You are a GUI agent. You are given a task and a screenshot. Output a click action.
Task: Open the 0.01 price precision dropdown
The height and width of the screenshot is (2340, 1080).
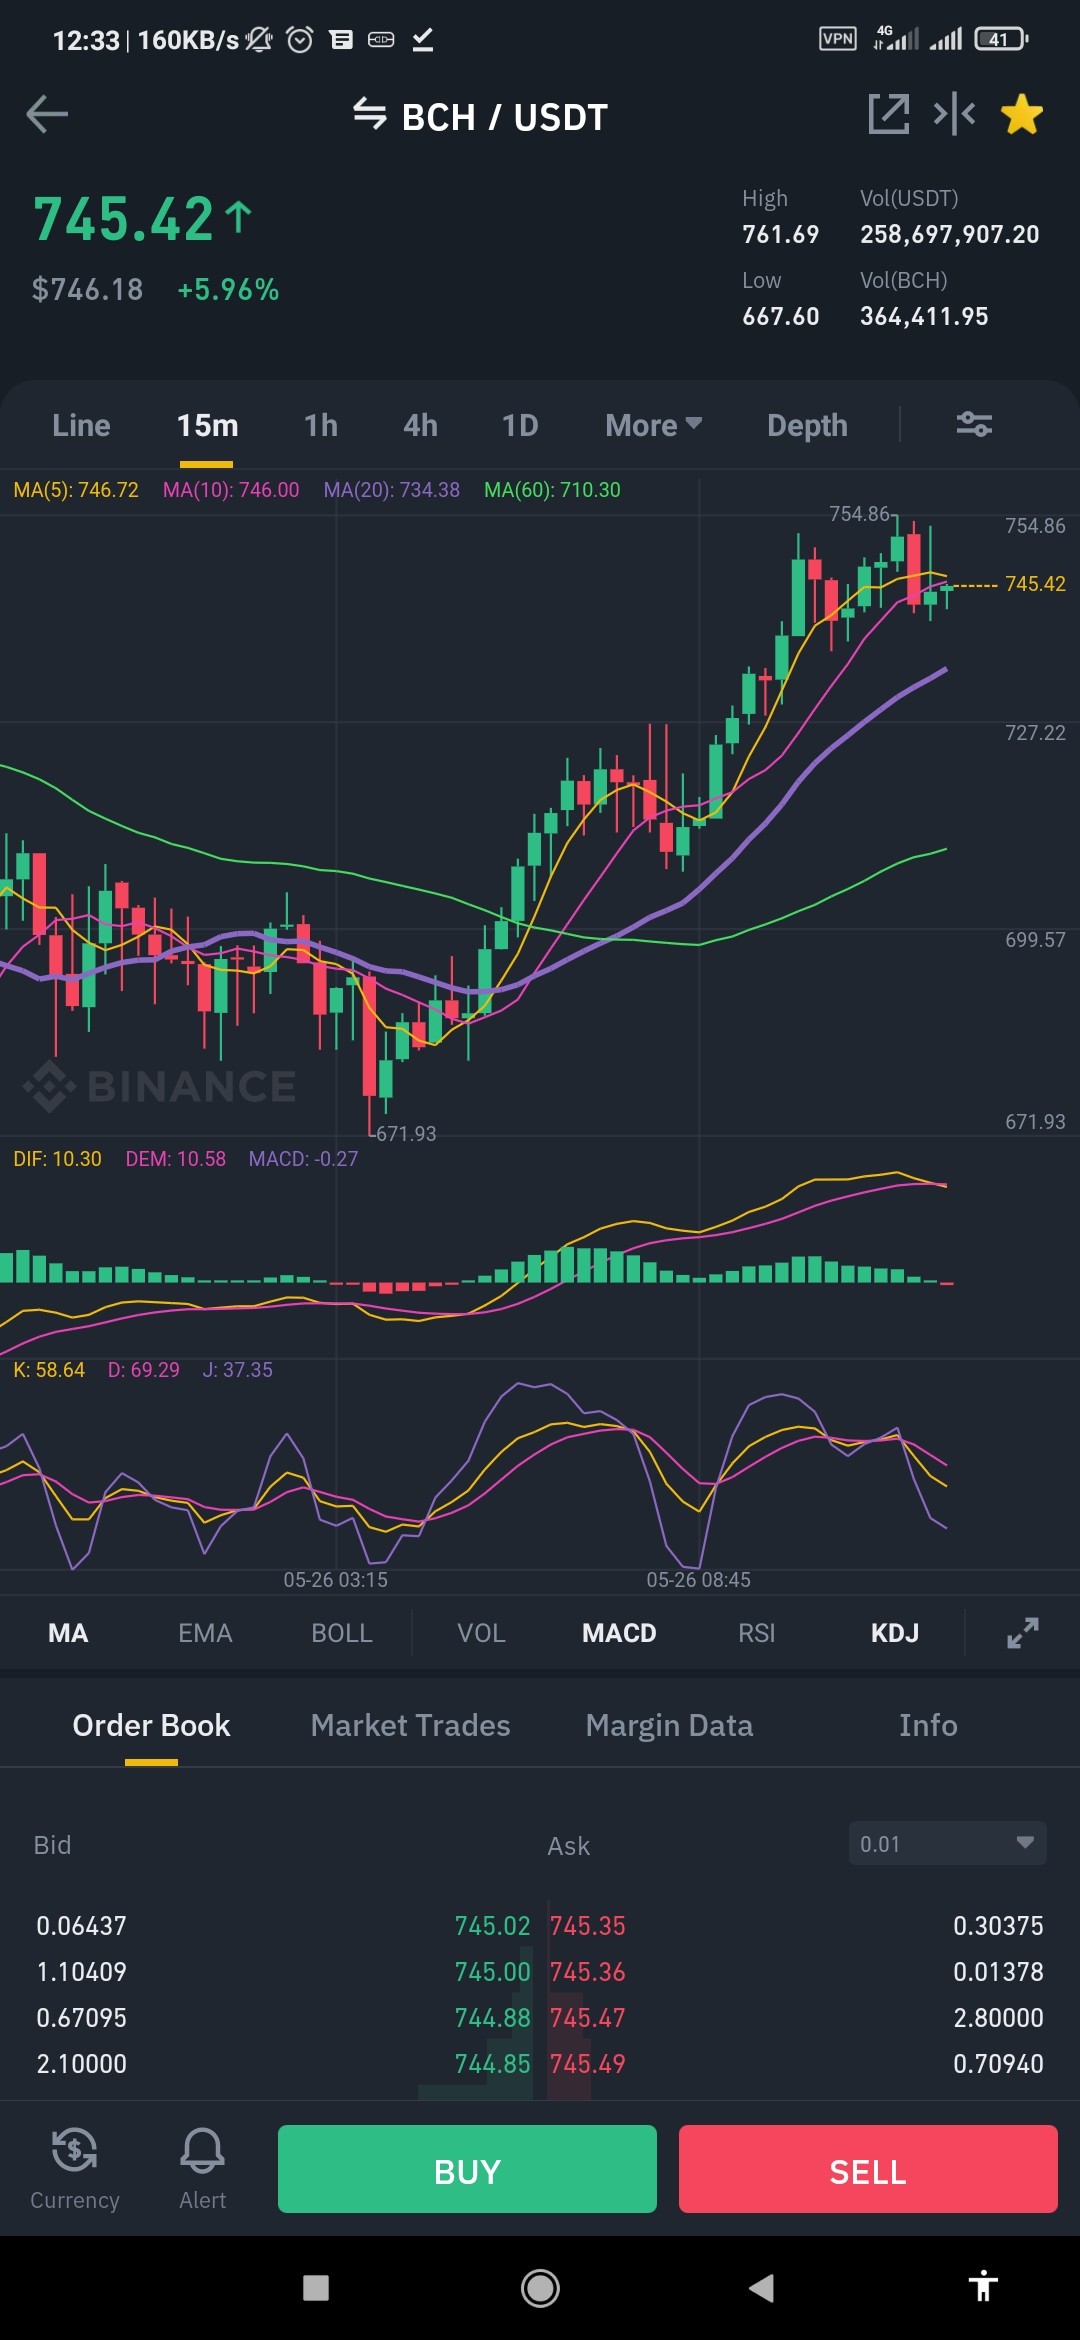947,1843
